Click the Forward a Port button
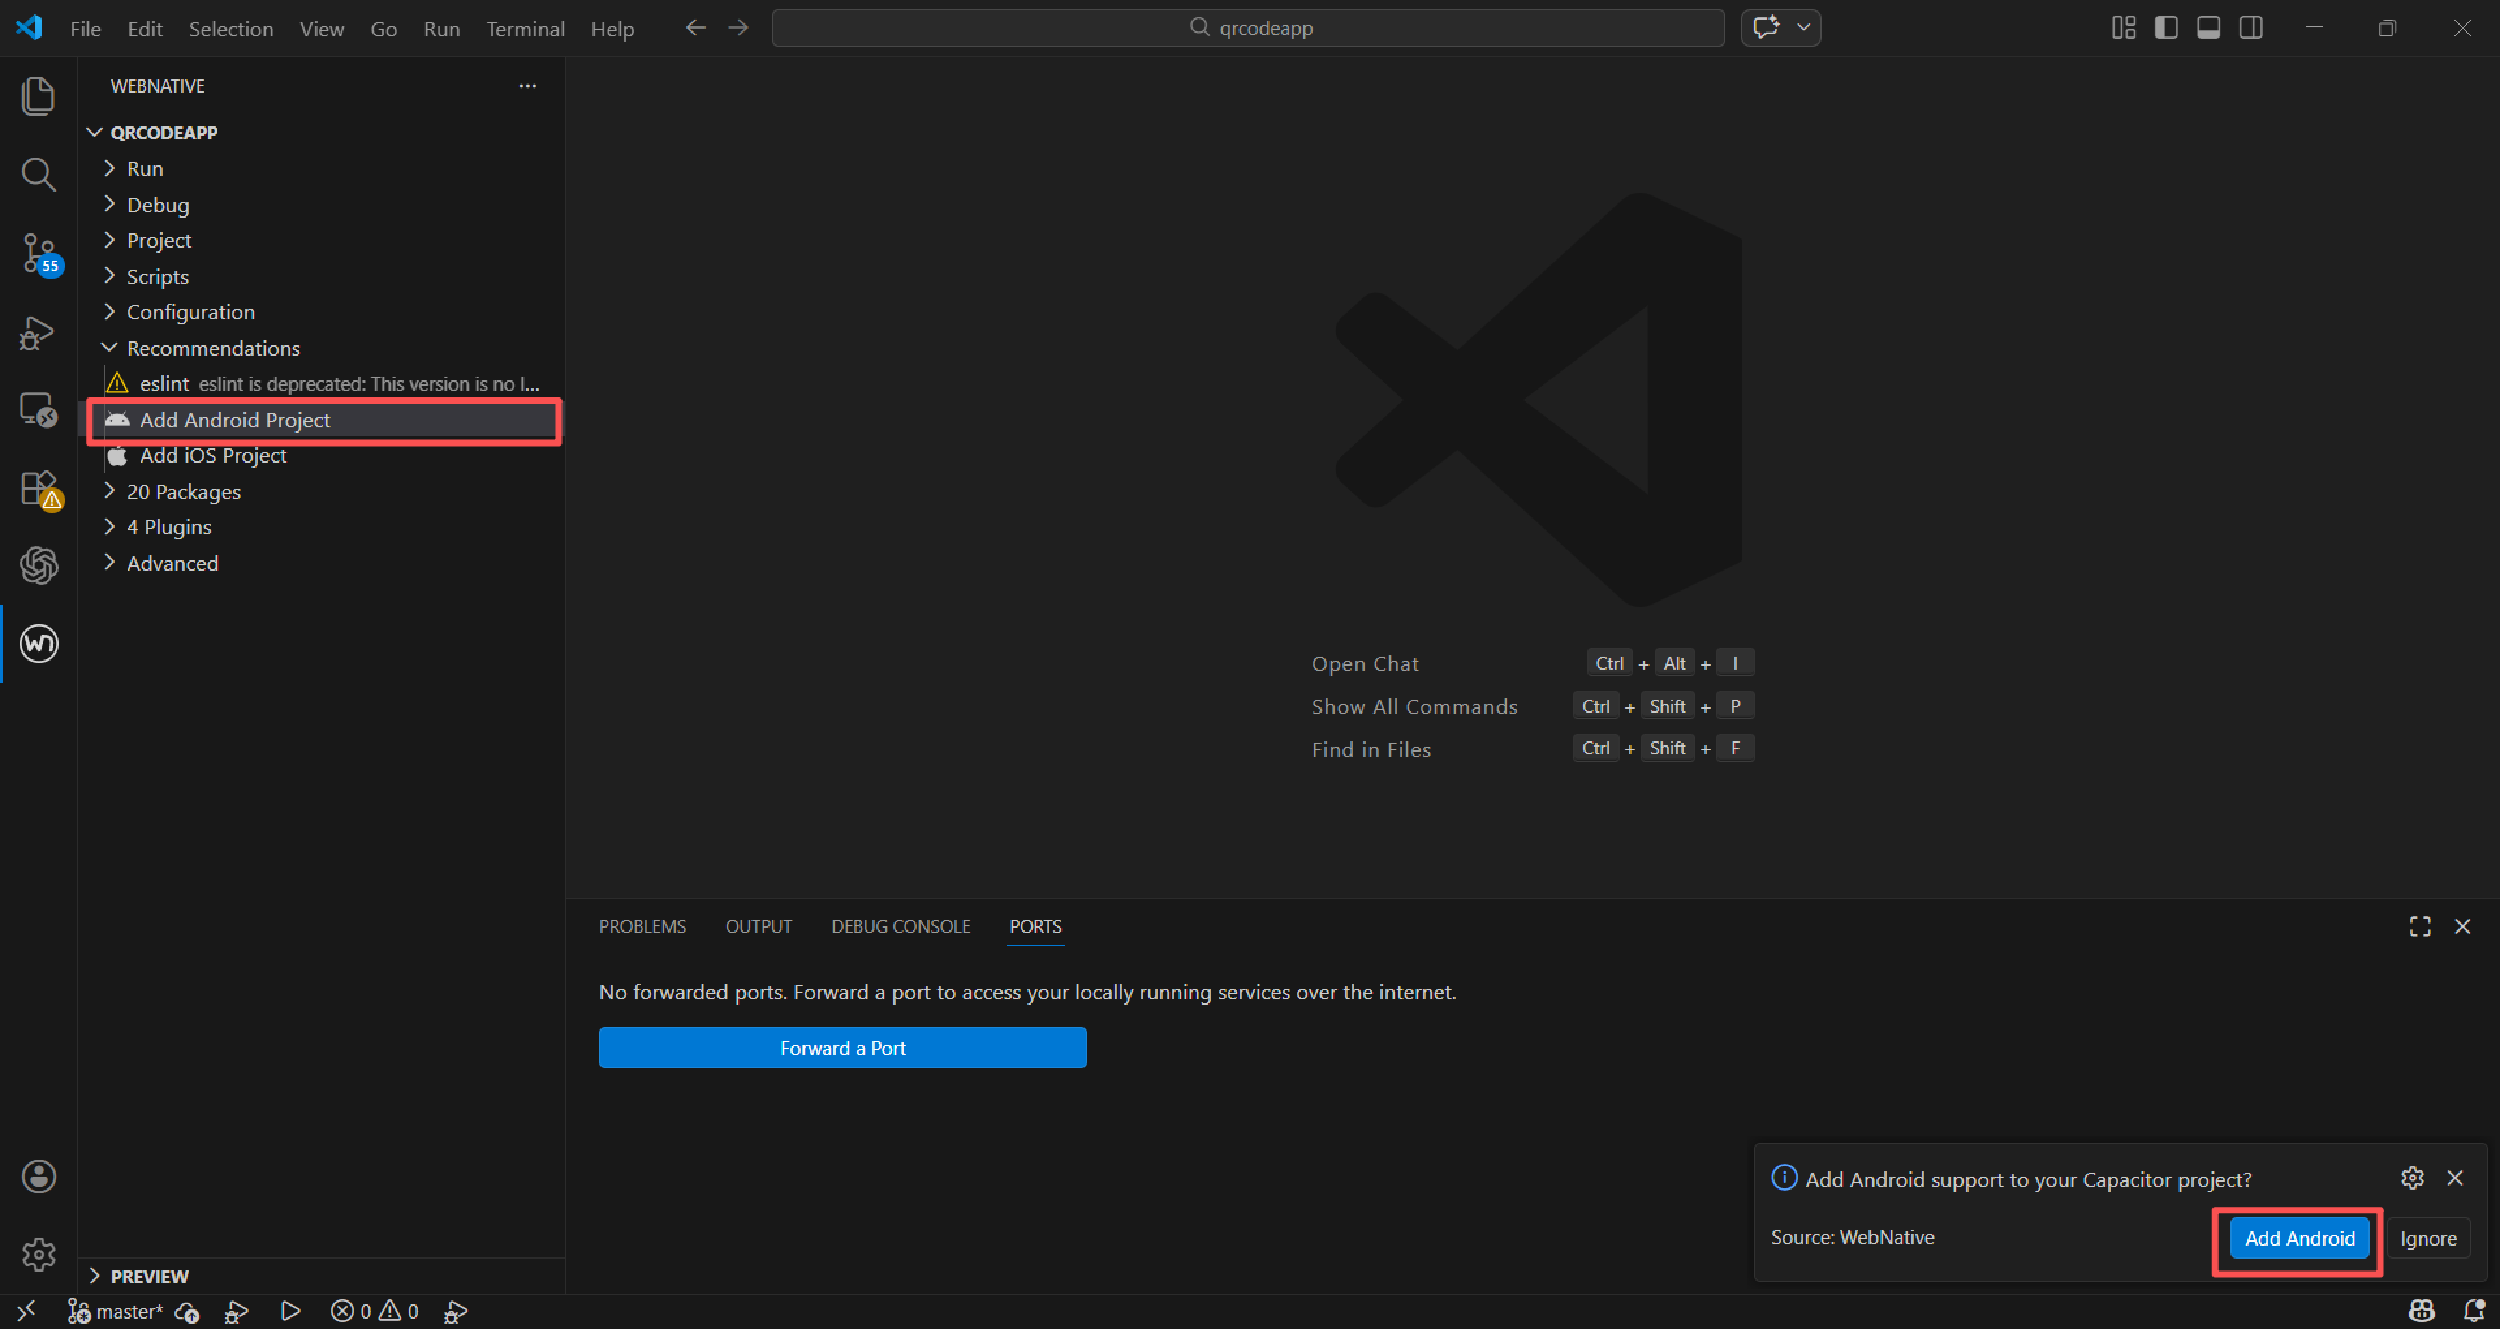2500x1329 pixels. click(x=843, y=1048)
